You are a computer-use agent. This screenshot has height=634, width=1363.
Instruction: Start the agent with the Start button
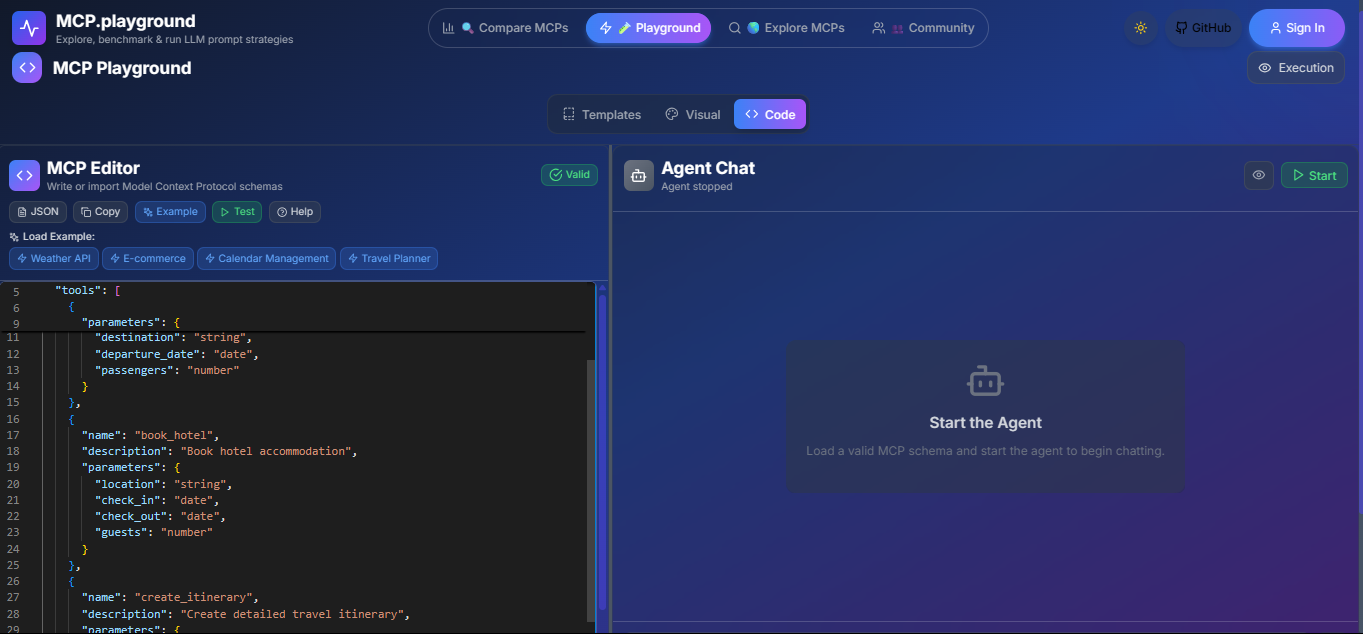[x=1314, y=175]
